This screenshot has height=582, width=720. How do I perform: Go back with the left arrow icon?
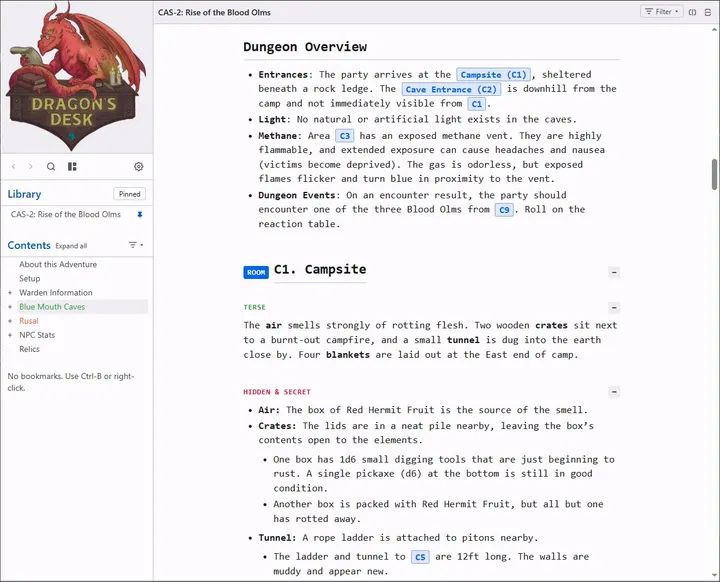14,166
